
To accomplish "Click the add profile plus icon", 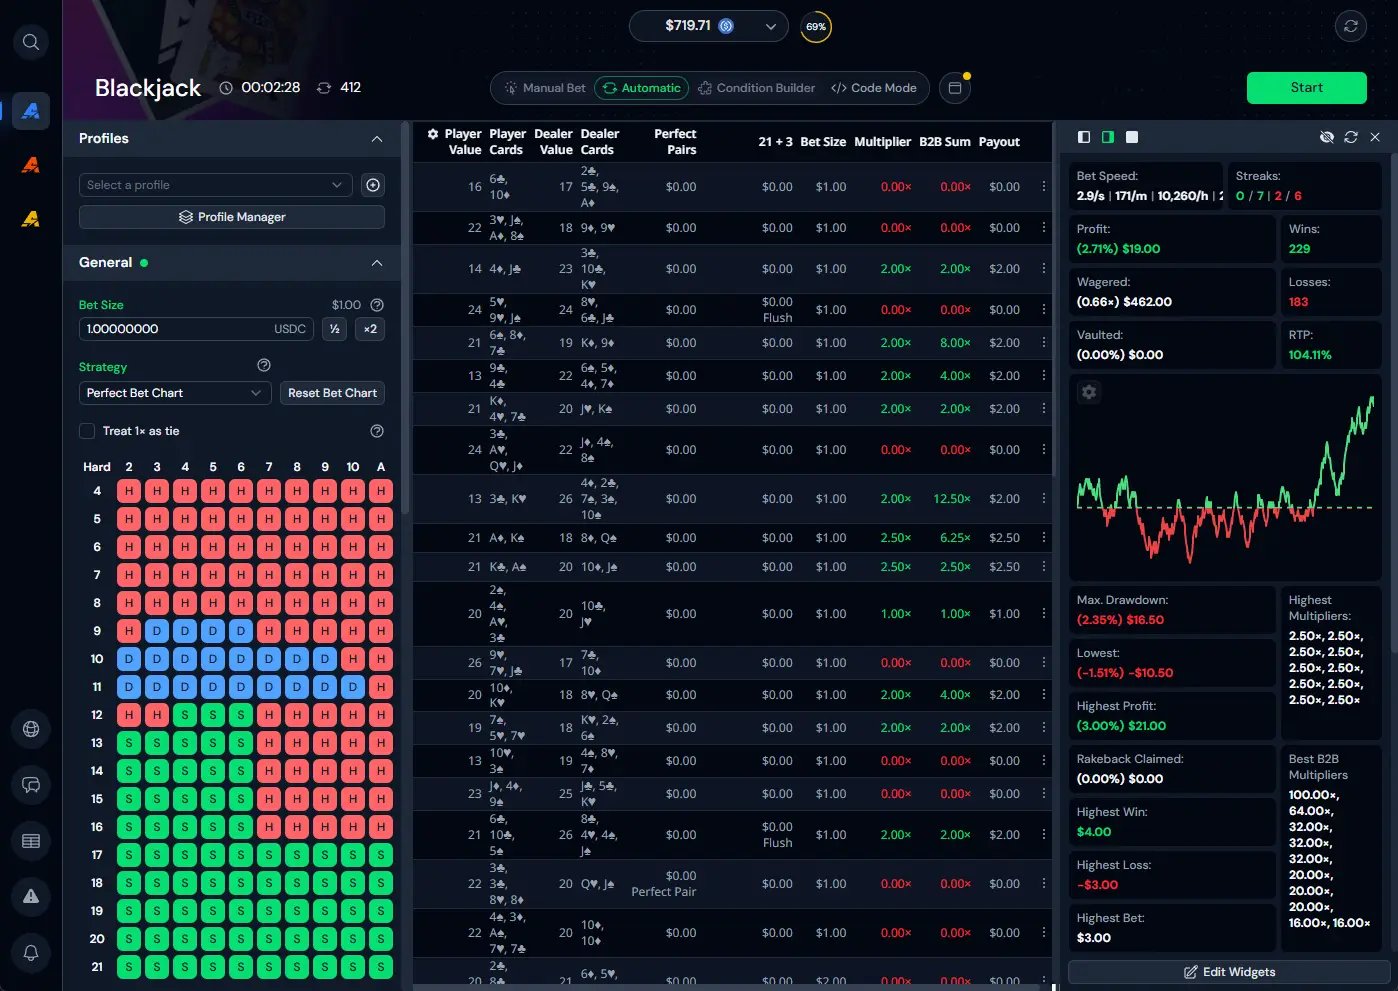I will click(373, 185).
